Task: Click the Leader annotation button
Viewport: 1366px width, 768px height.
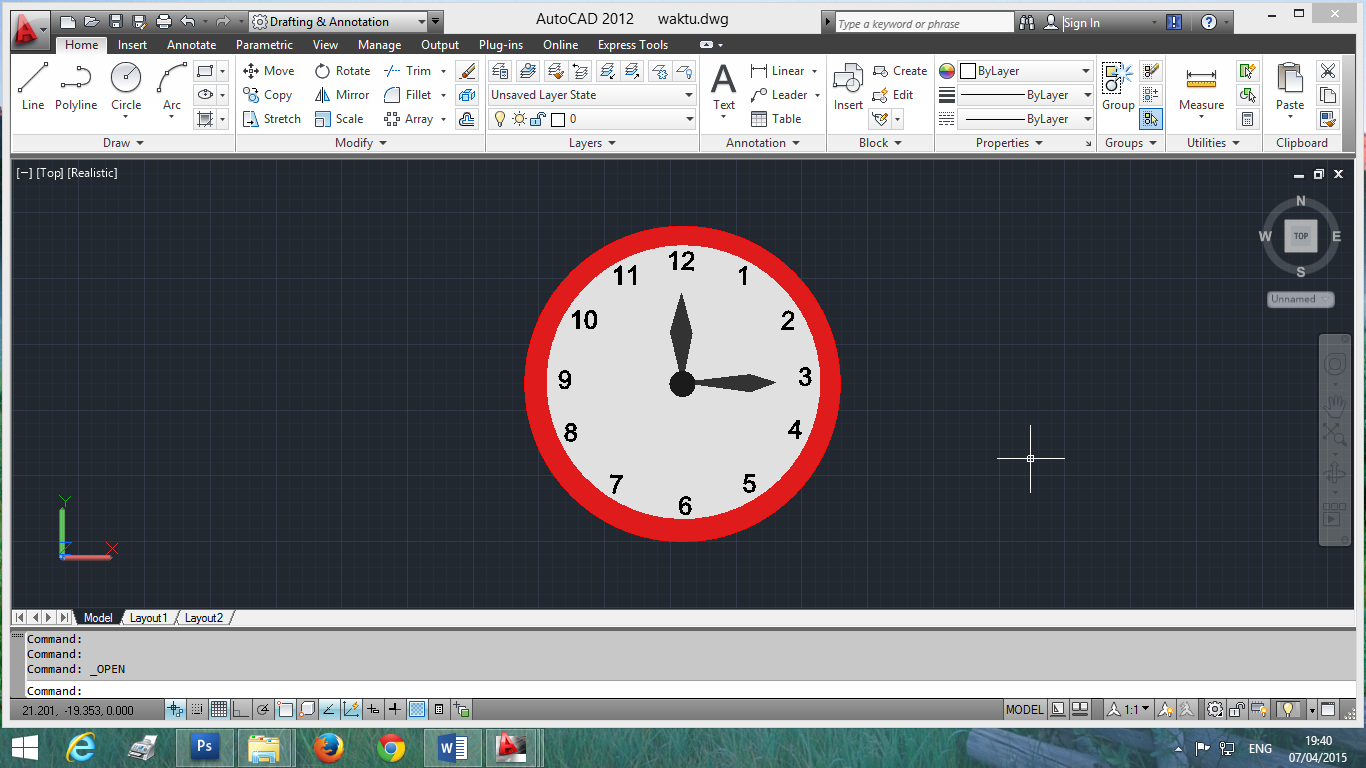Action: tap(779, 95)
